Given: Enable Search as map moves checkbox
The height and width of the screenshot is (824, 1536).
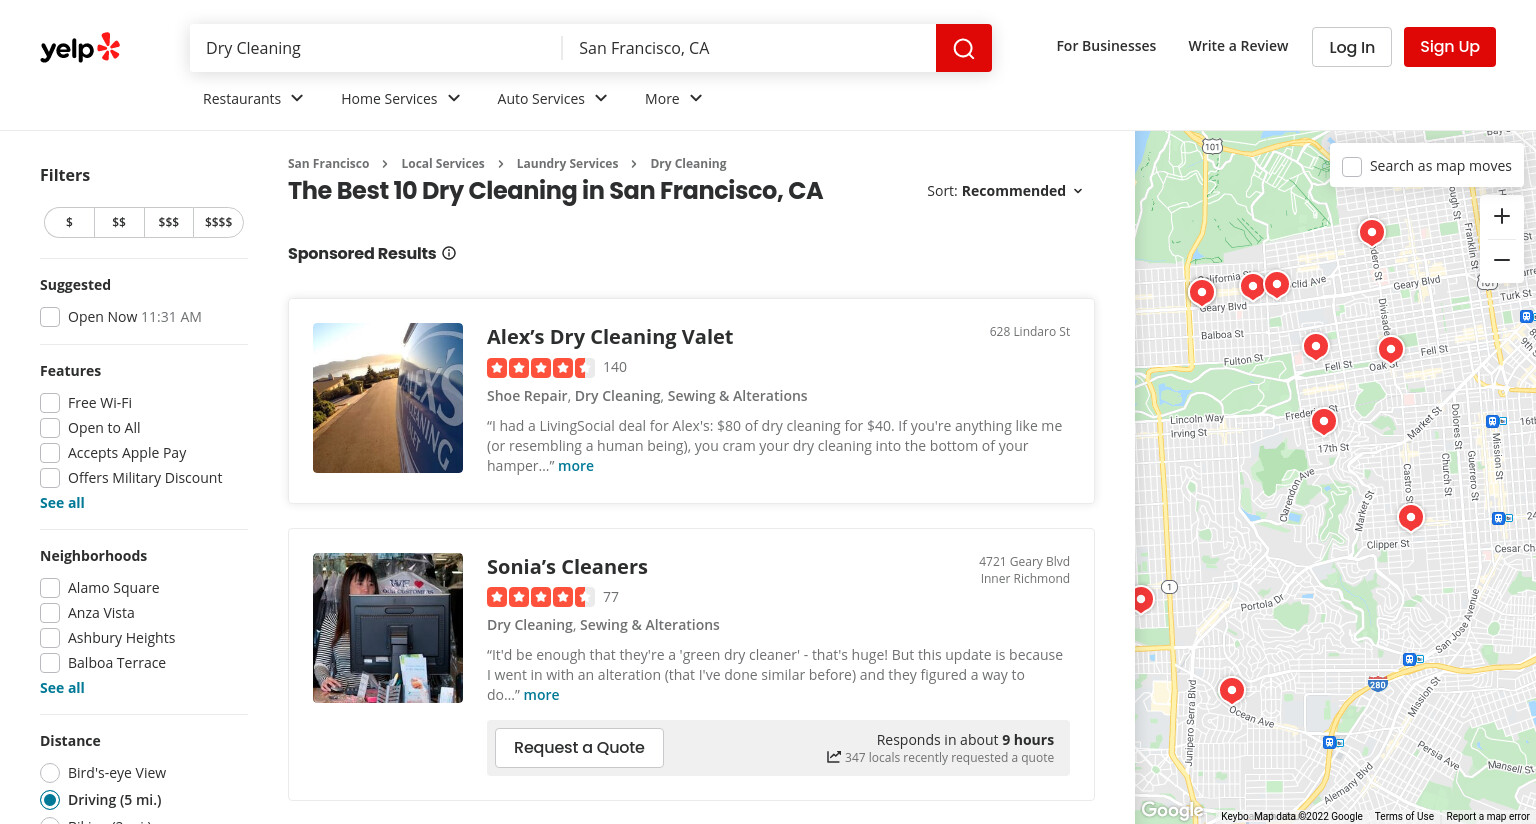Looking at the screenshot, I should tap(1352, 166).
